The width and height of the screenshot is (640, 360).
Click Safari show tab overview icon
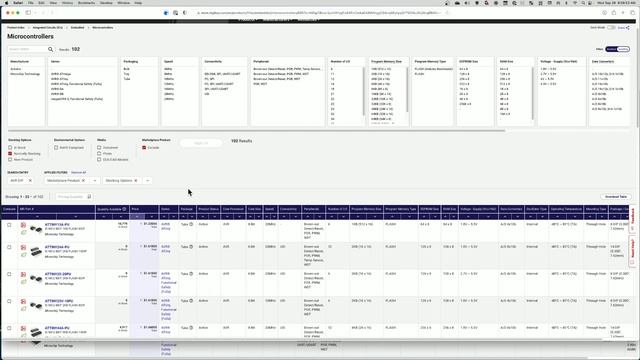pos(633,13)
